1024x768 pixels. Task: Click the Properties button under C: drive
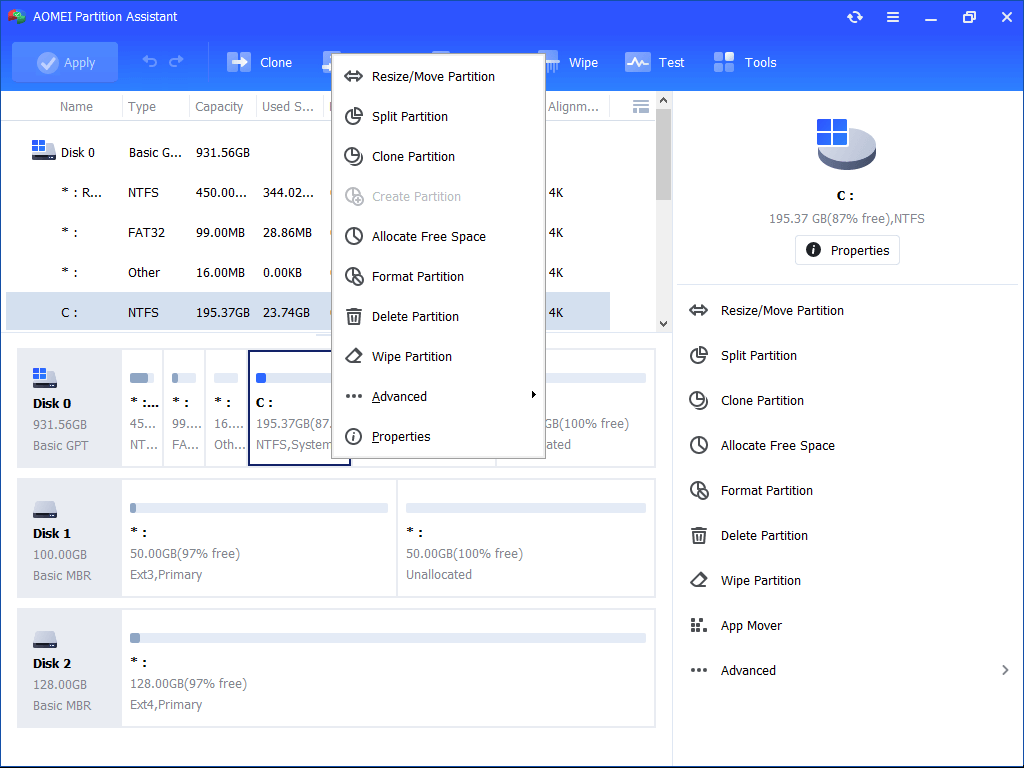[x=847, y=250]
